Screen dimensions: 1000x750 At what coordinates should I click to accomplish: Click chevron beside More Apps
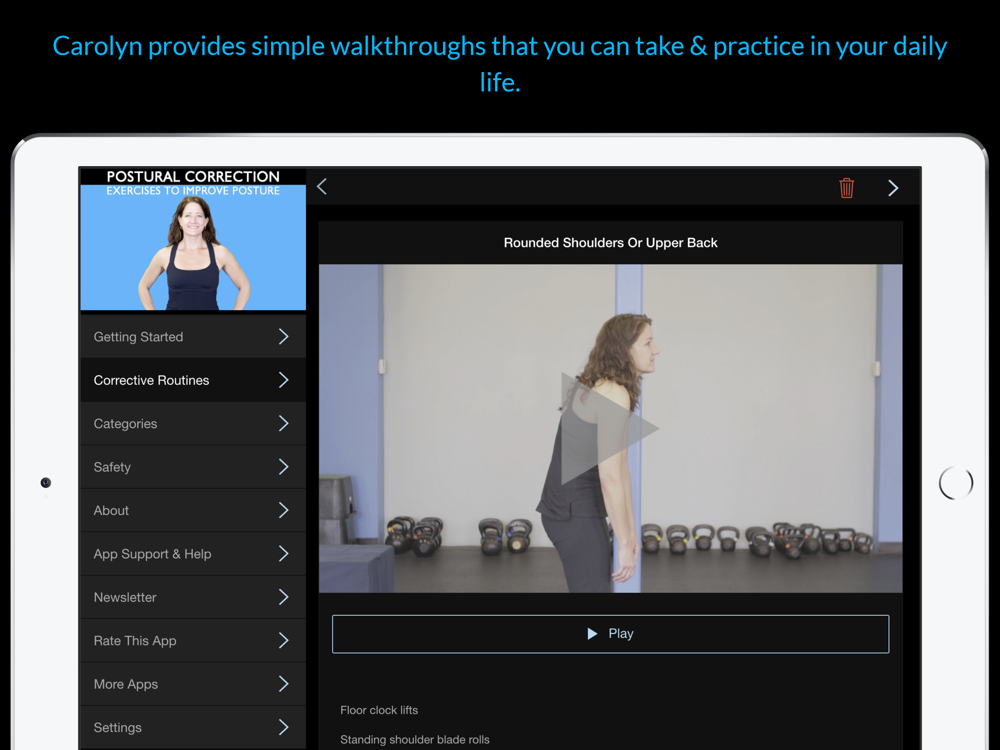coord(284,684)
